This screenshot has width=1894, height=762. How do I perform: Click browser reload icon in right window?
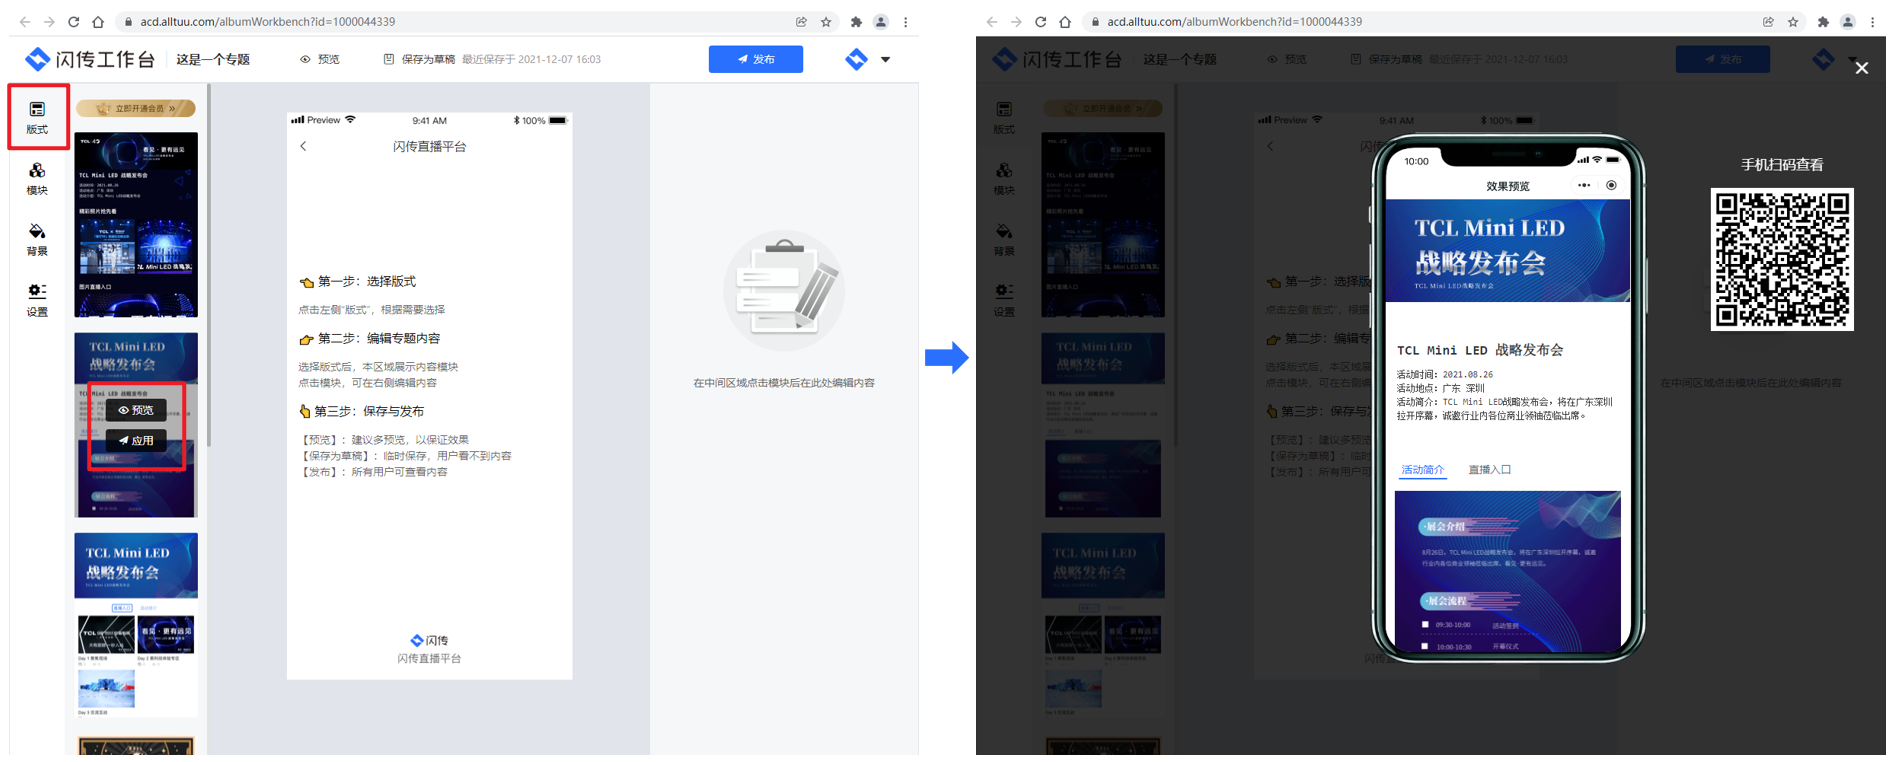pos(1040,21)
